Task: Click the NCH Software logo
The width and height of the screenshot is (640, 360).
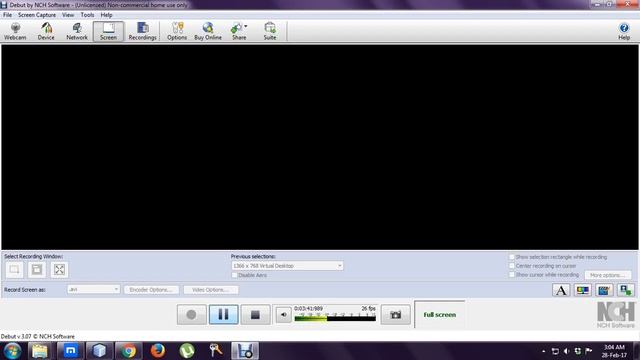Action: 616,314
